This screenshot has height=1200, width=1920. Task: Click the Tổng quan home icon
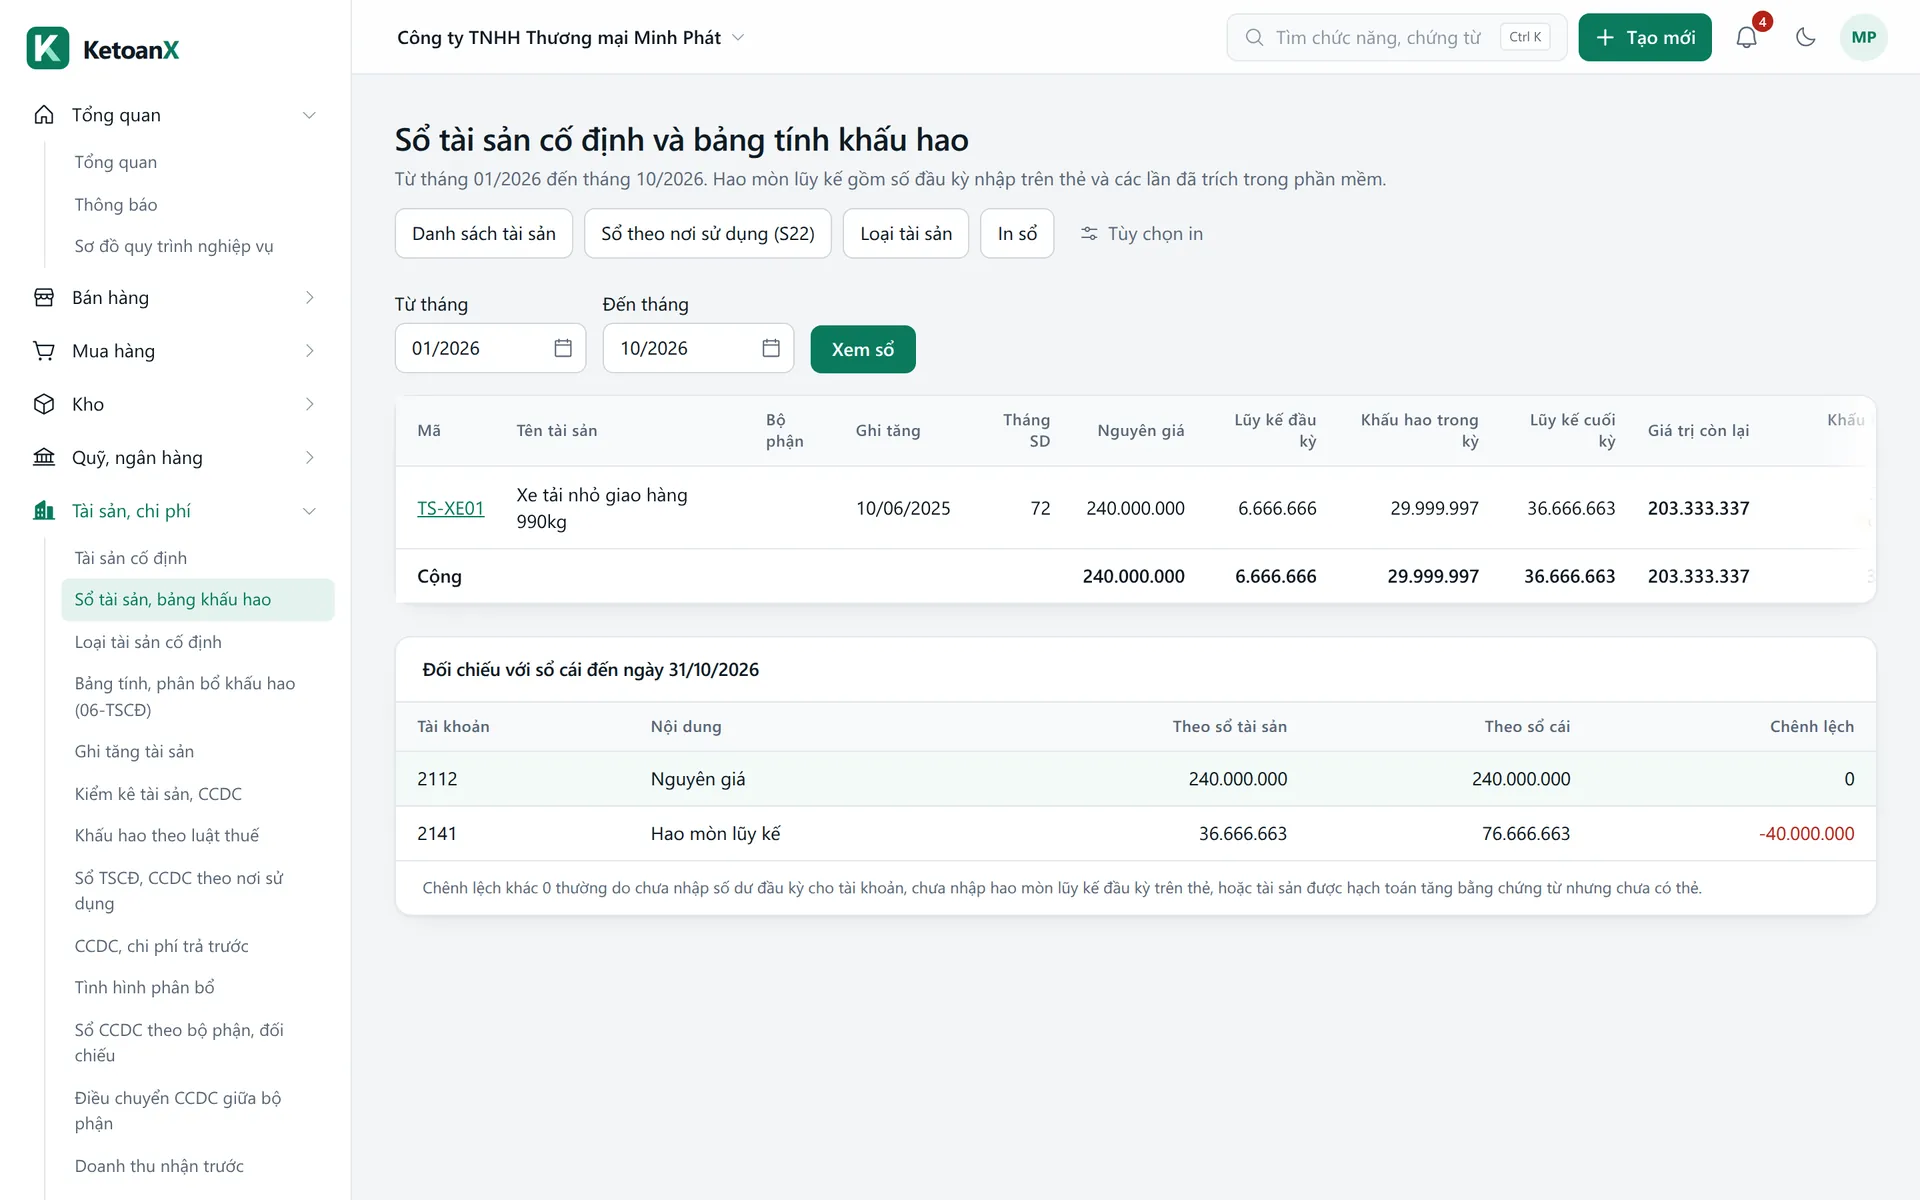click(x=44, y=115)
